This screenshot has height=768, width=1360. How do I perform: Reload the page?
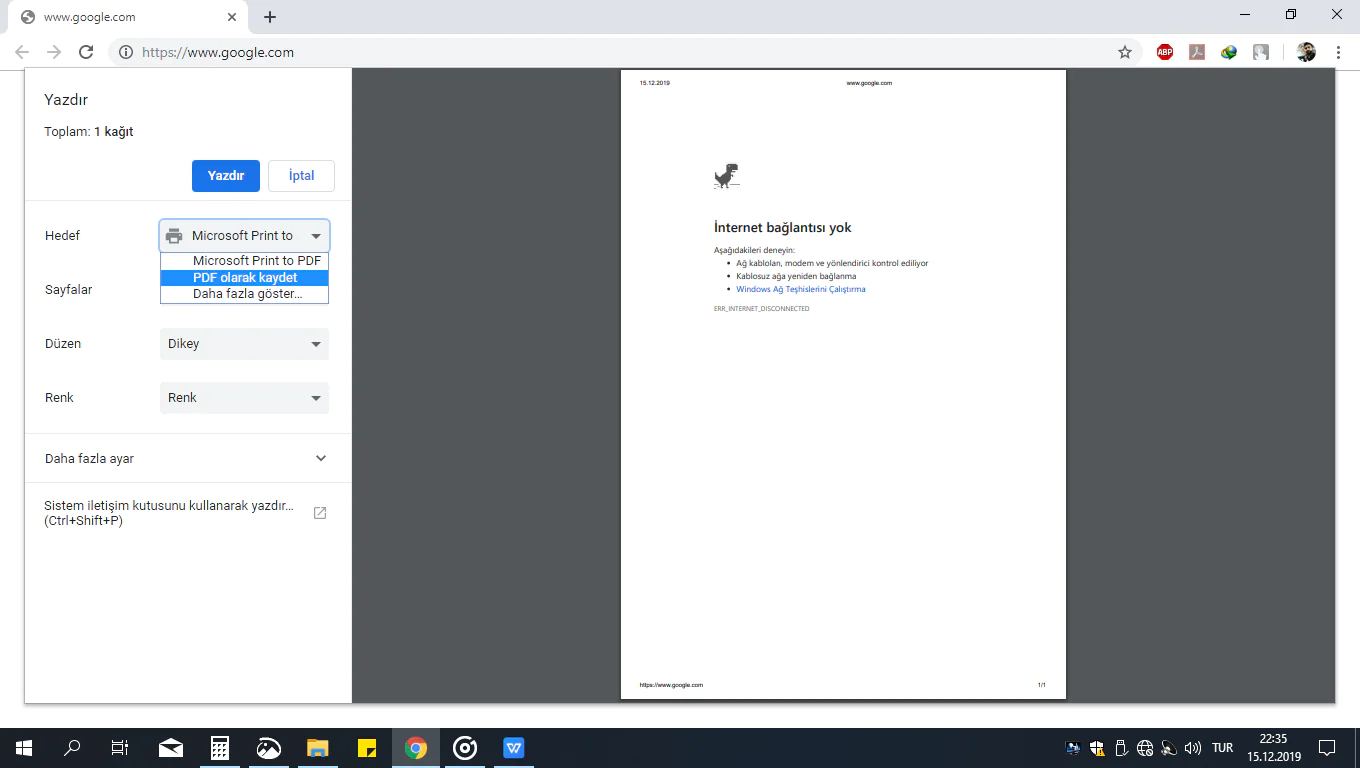pyautogui.click(x=86, y=52)
